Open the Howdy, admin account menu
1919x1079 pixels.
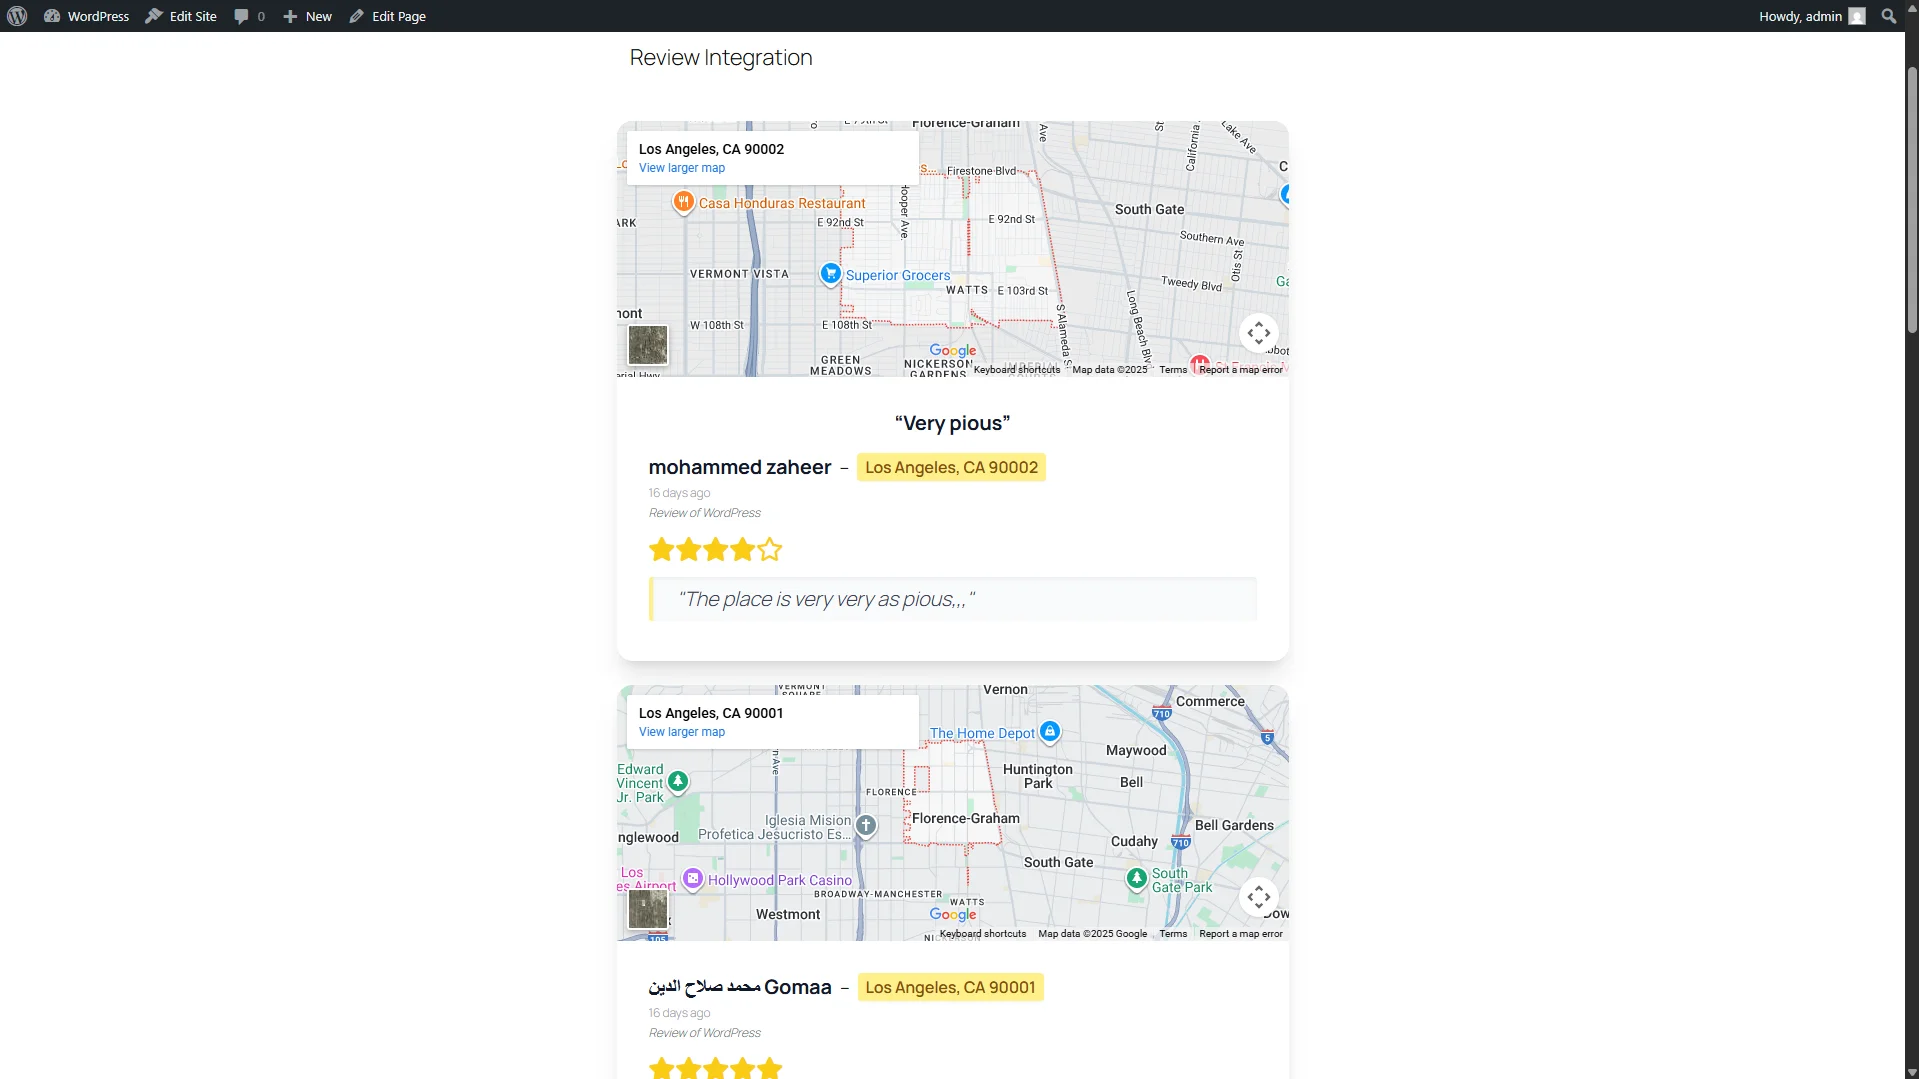(x=1811, y=16)
